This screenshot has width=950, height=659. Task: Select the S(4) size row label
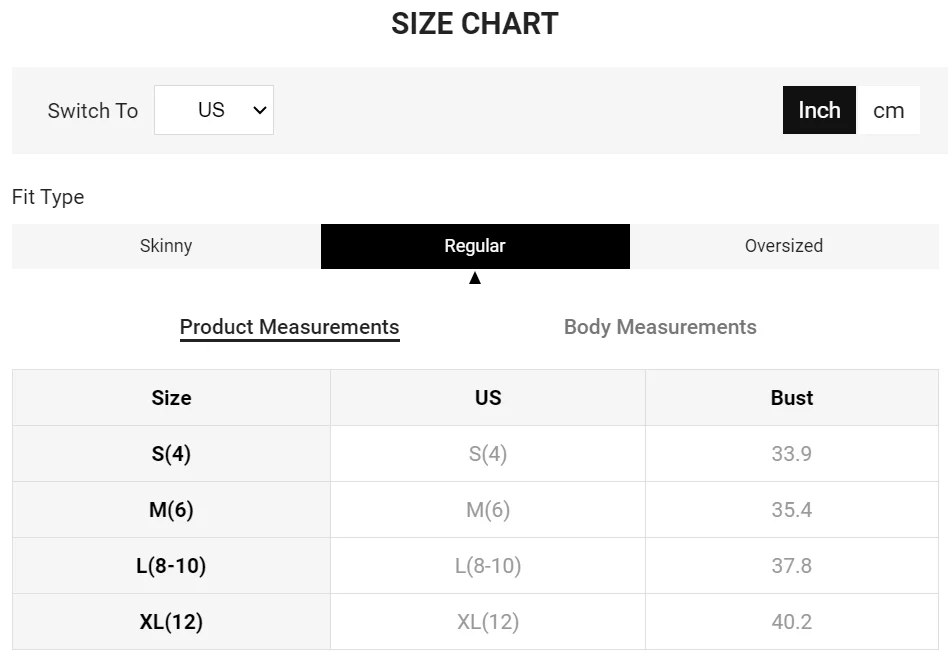[171, 454]
